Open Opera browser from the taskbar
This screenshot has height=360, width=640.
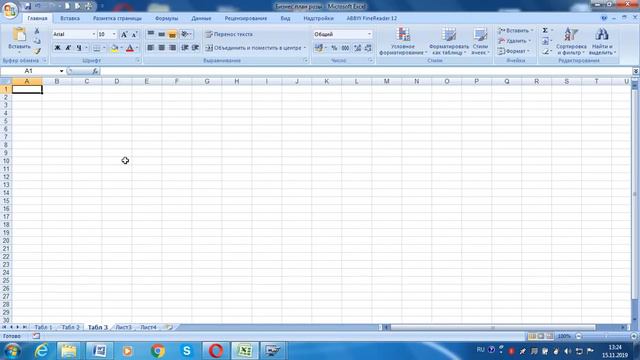click(216, 351)
